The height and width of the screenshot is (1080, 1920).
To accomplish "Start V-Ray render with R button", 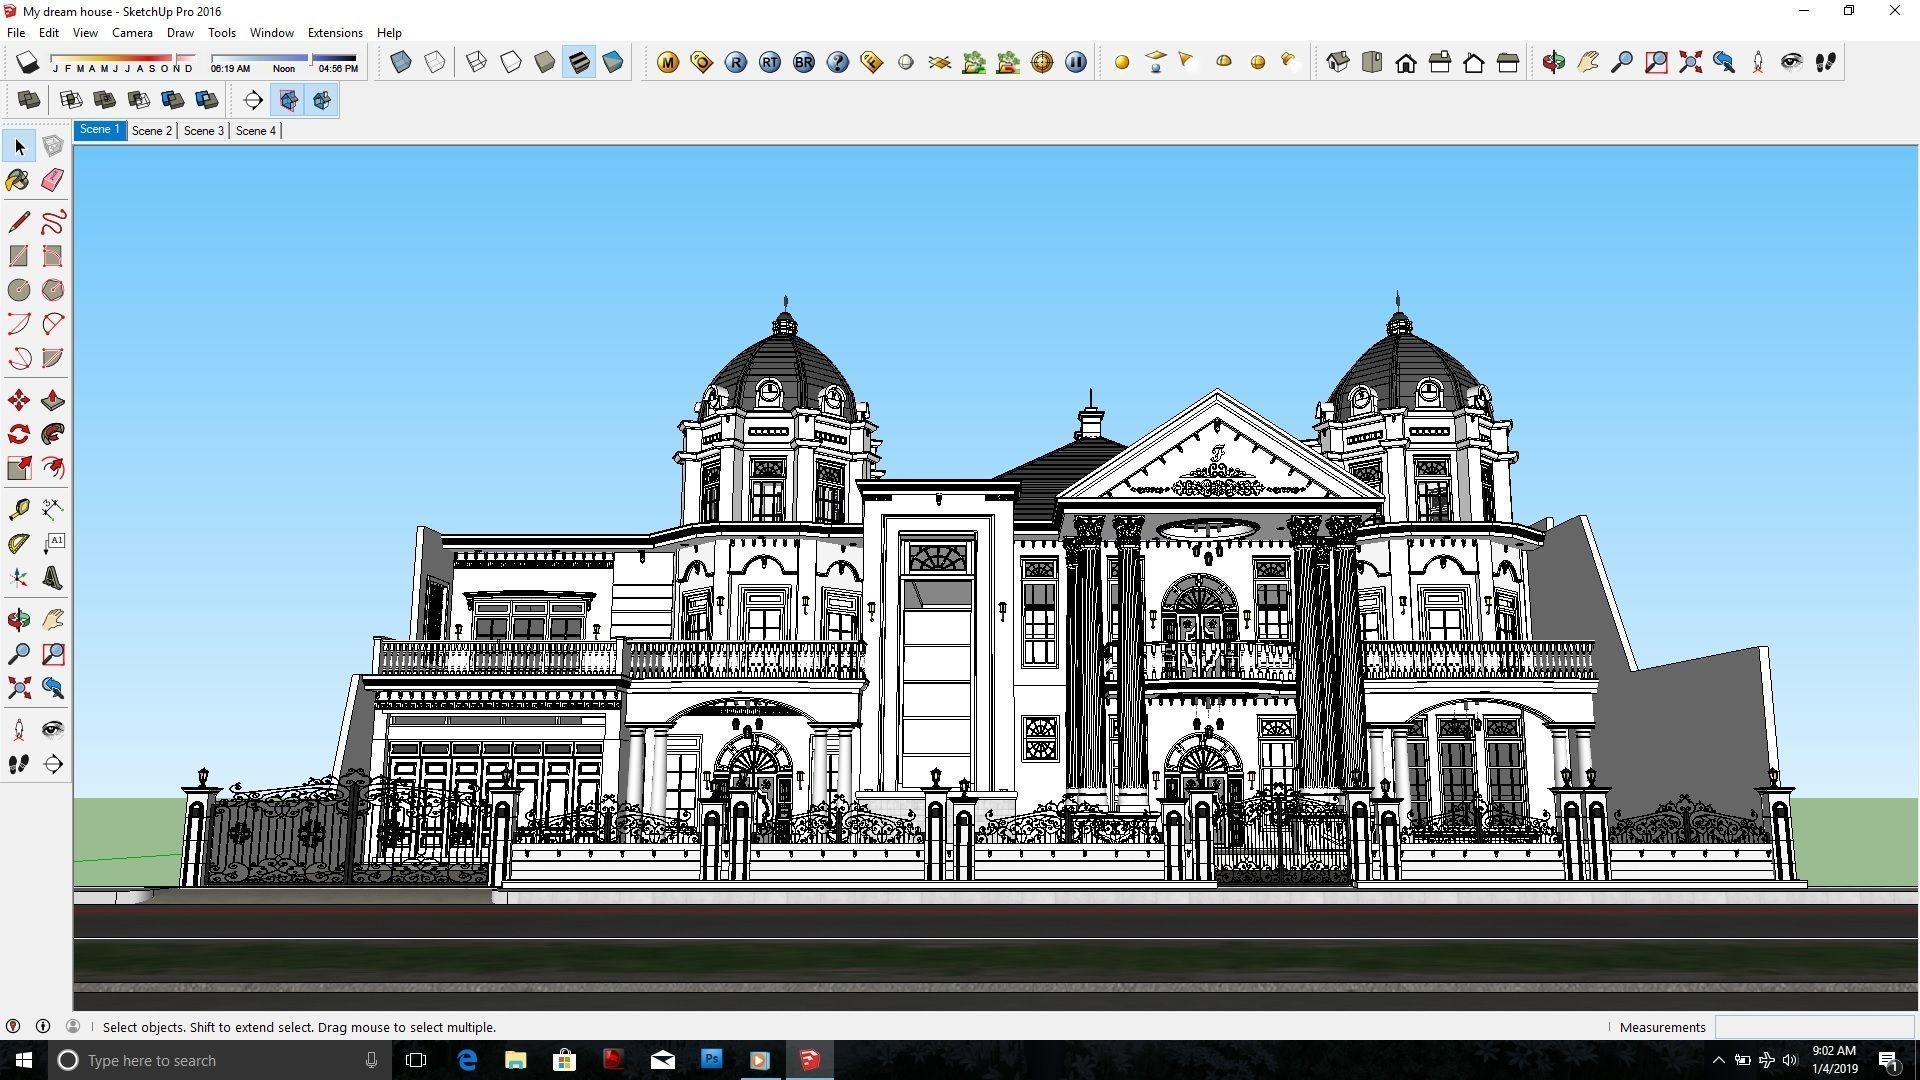I will tap(736, 62).
